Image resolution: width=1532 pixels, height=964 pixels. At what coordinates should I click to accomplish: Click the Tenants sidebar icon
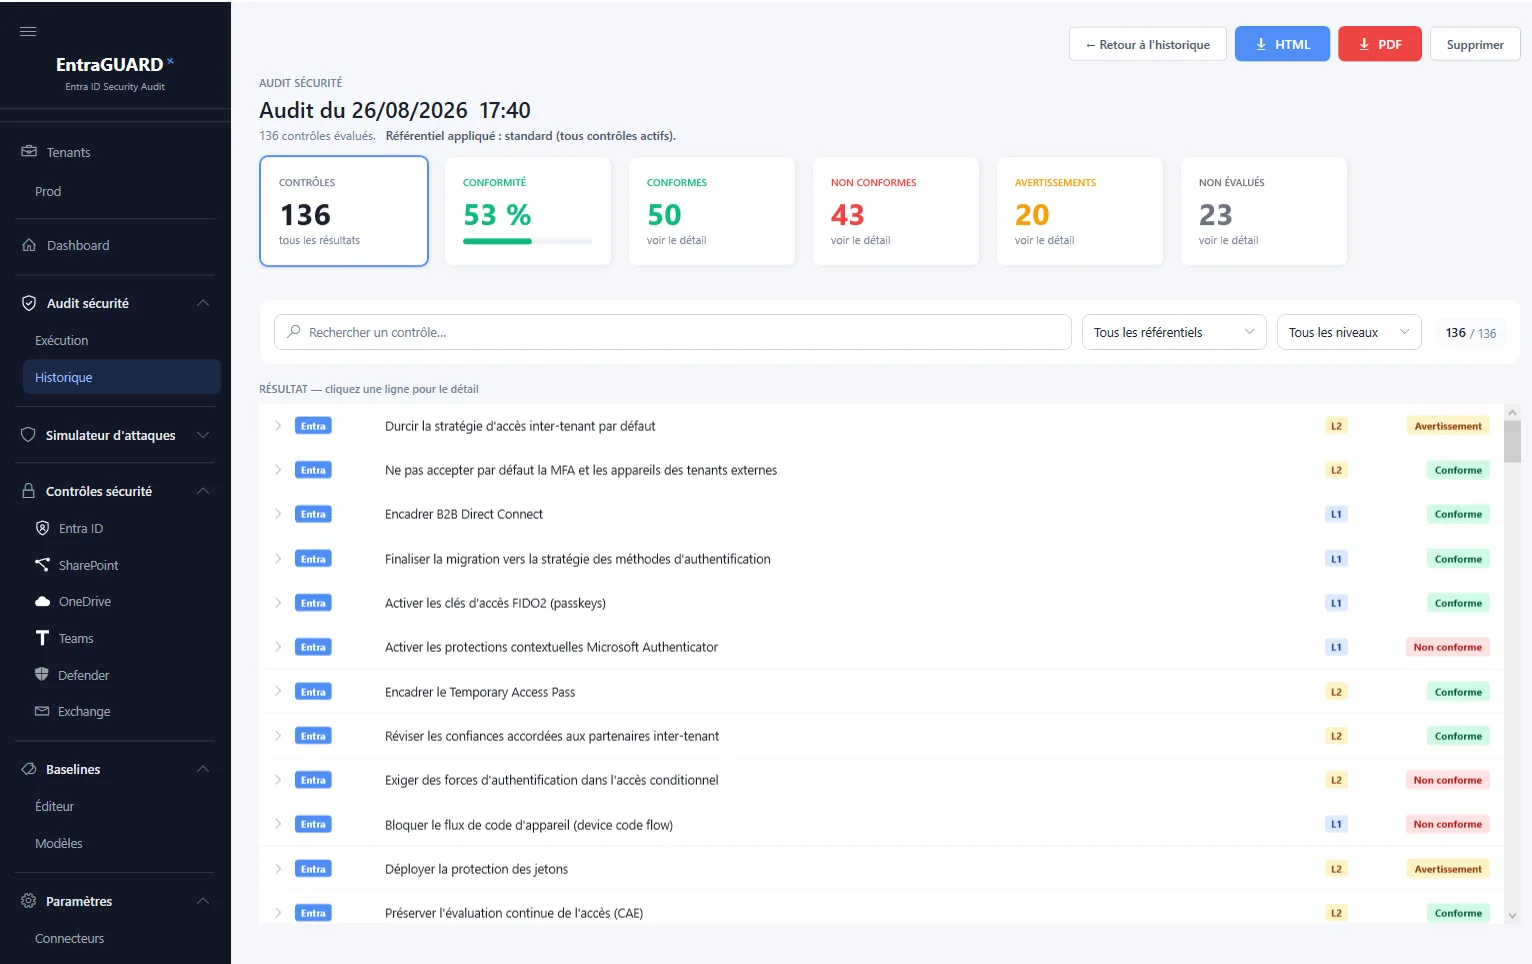click(29, 152)
